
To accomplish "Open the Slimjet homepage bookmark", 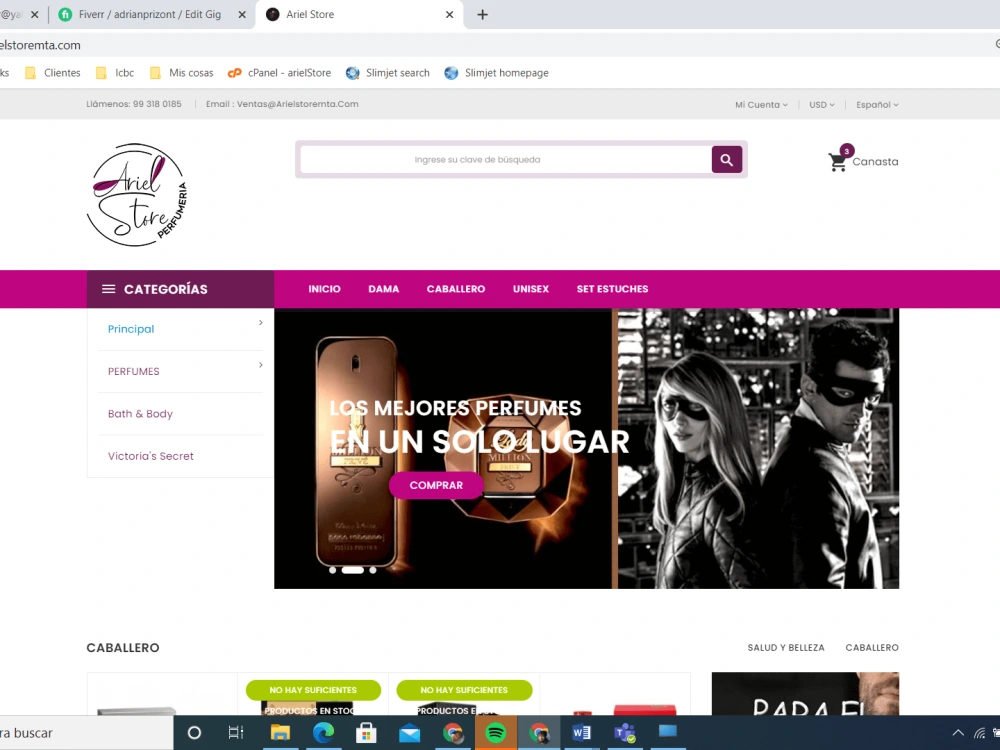I will coord(497,73).
